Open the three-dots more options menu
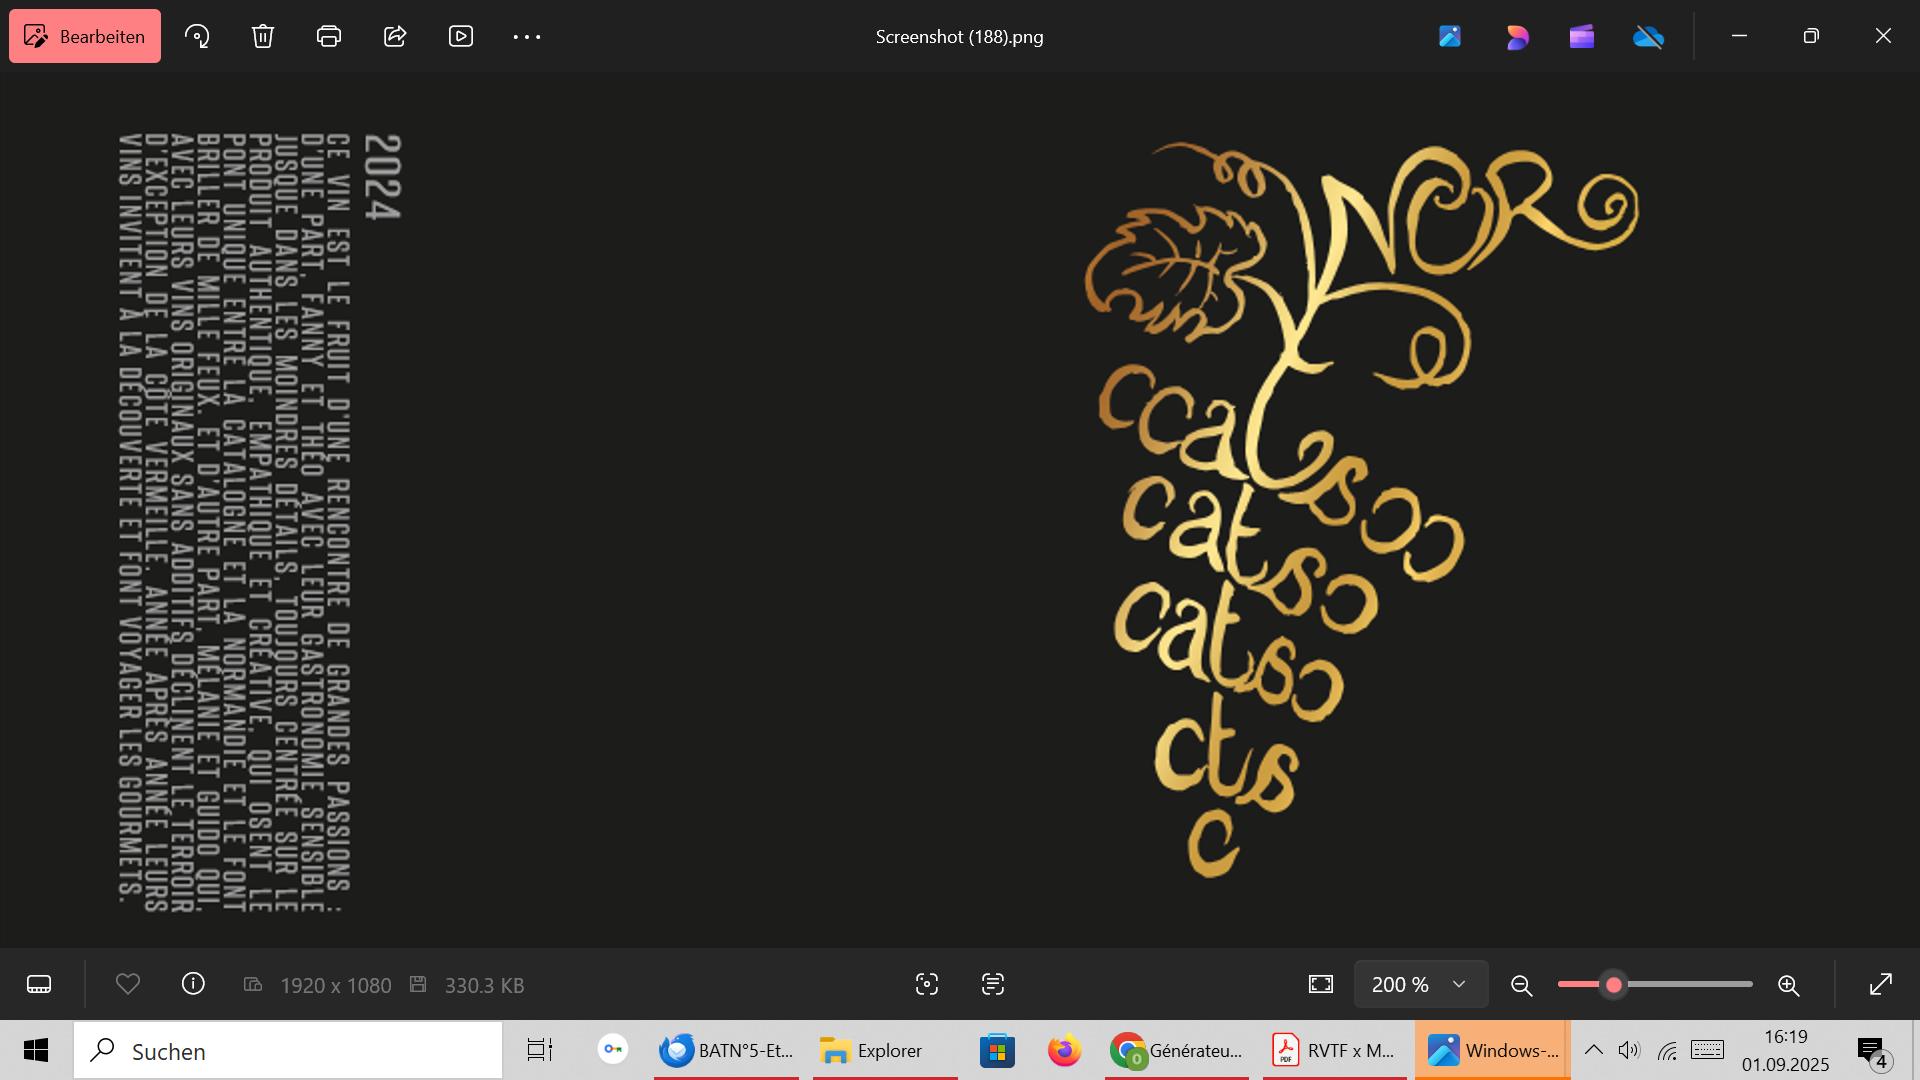 pyautogui.click(x=527, y=37)
